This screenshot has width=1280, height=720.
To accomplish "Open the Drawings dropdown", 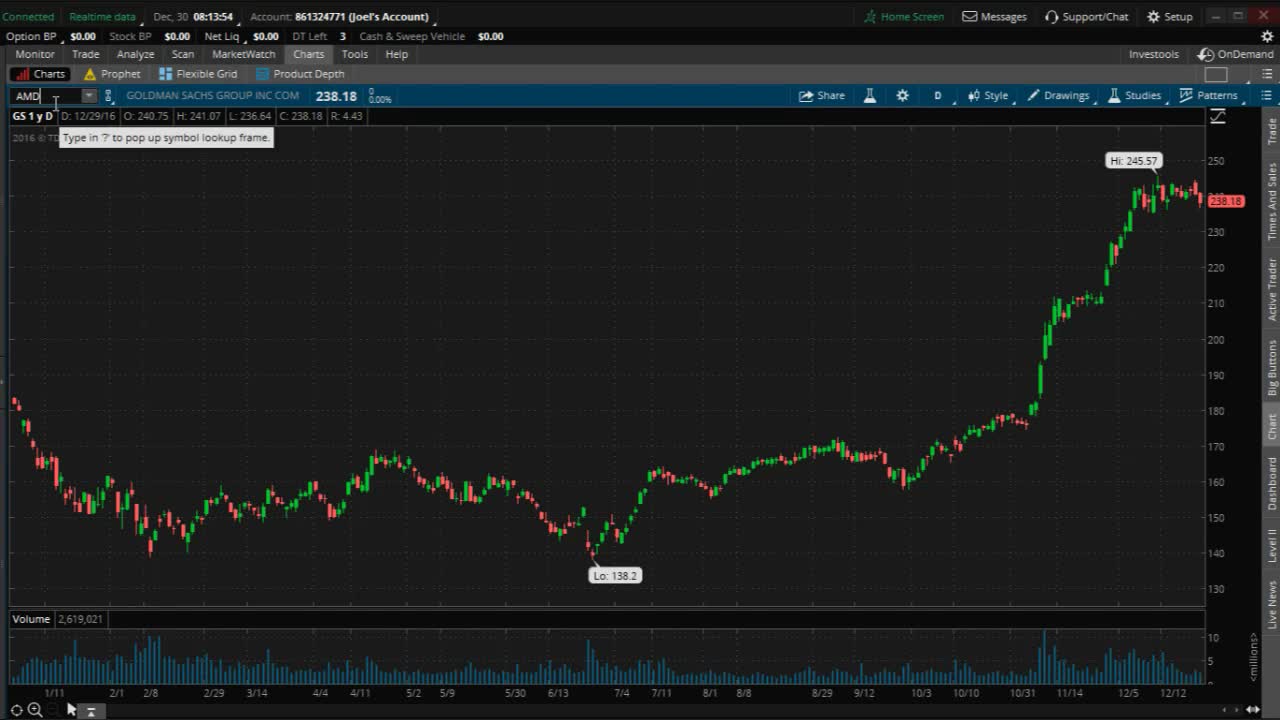I will point(1058,96).
